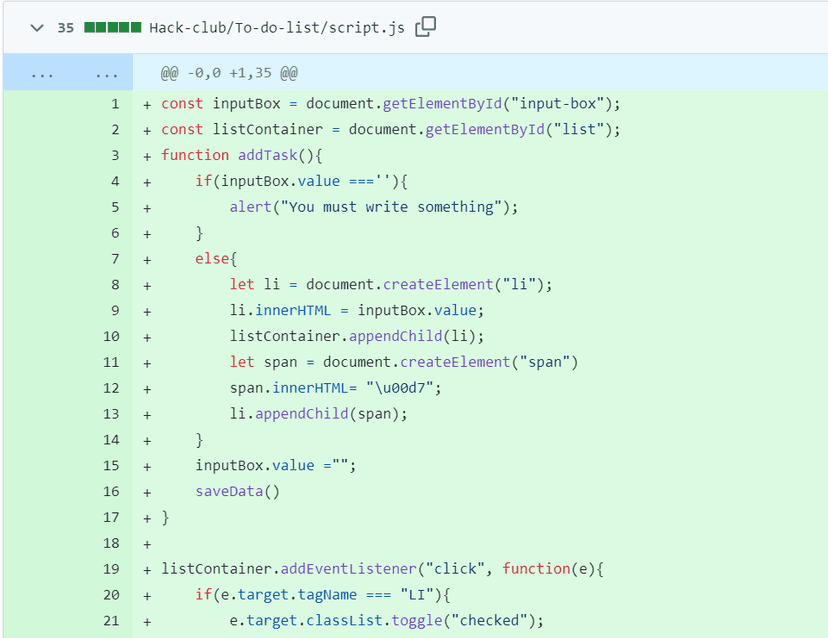Select line number 5 with alert call
Viewport: 828px width, 638px height.
point(115,207)
